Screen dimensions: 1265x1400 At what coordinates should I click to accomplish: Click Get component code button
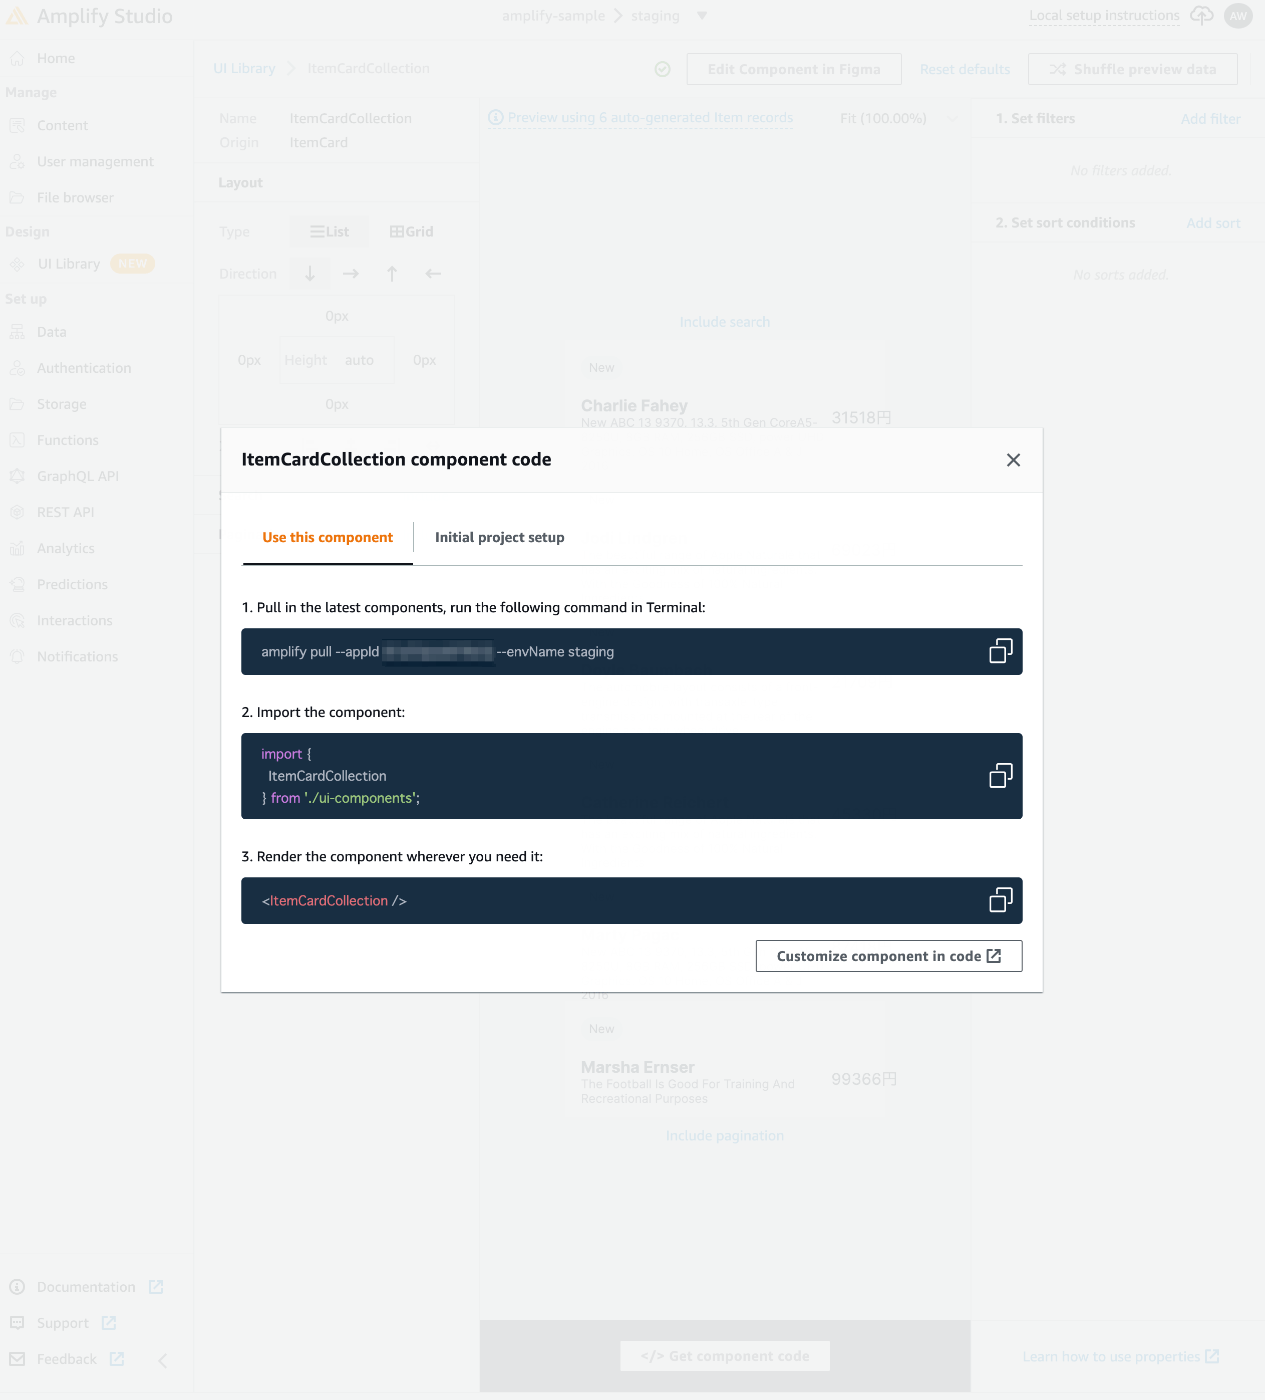(x=725, y=1356)
